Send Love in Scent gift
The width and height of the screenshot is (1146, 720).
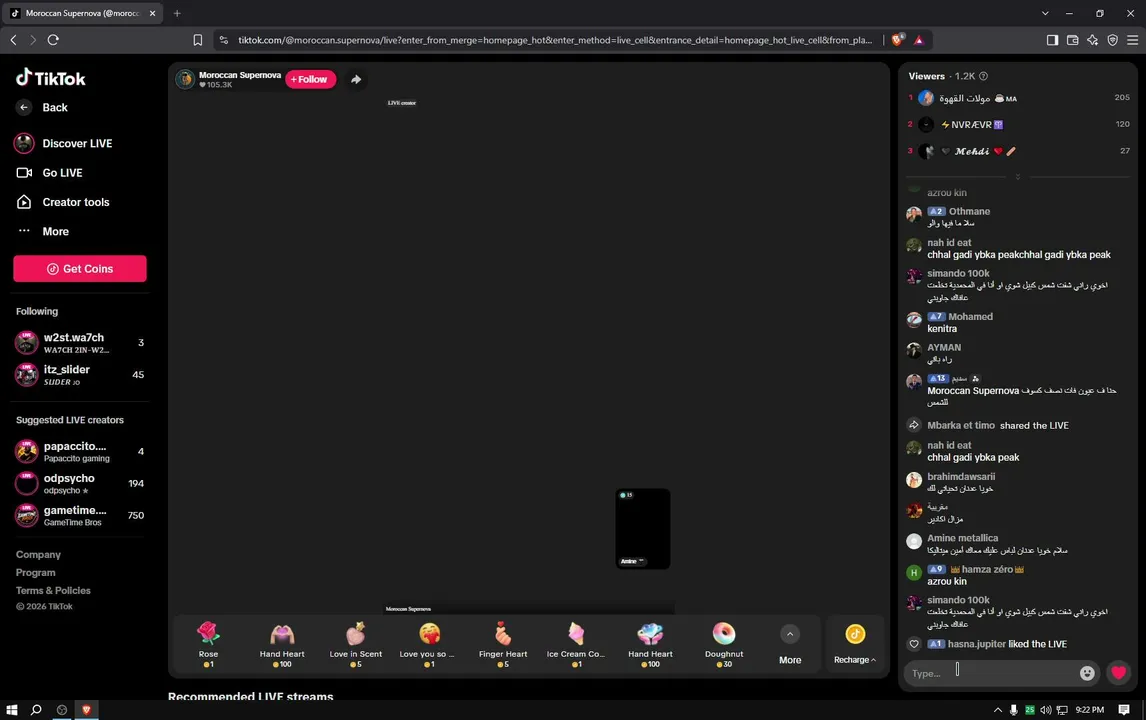[x=355, y=643]
